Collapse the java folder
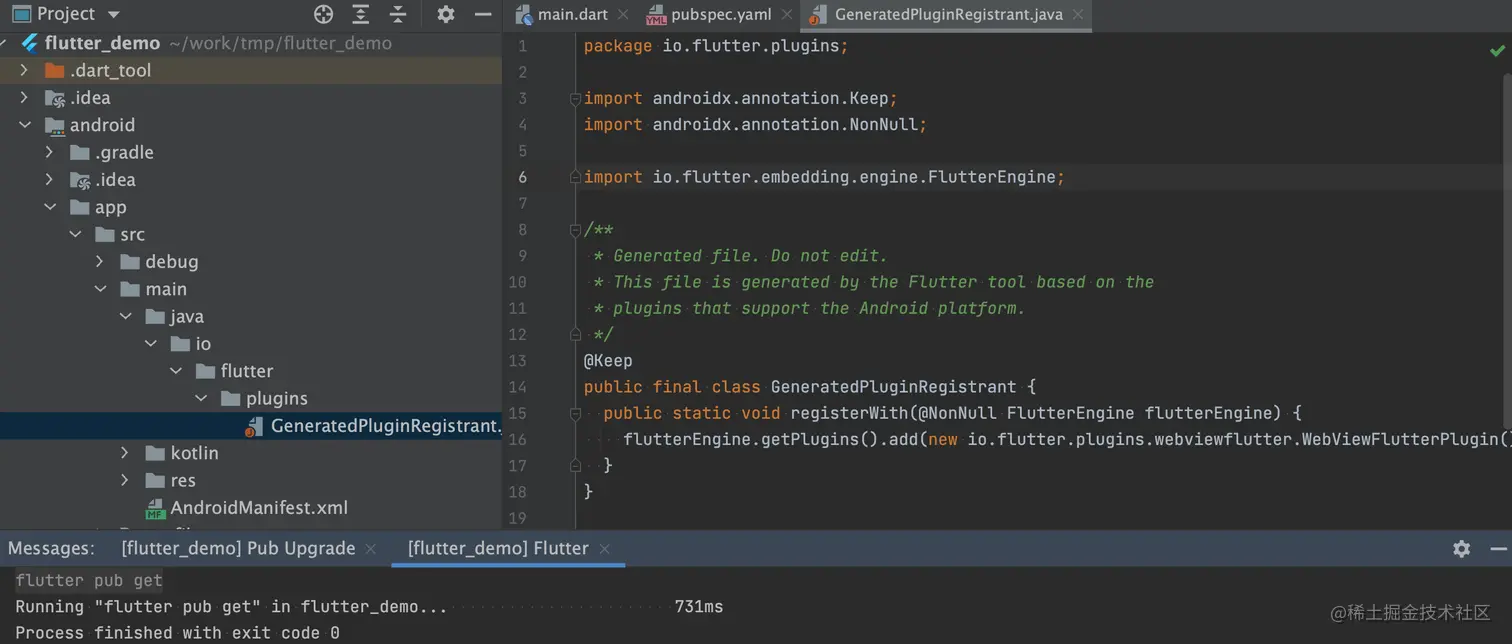1512x644 pixels. point(125,316)
